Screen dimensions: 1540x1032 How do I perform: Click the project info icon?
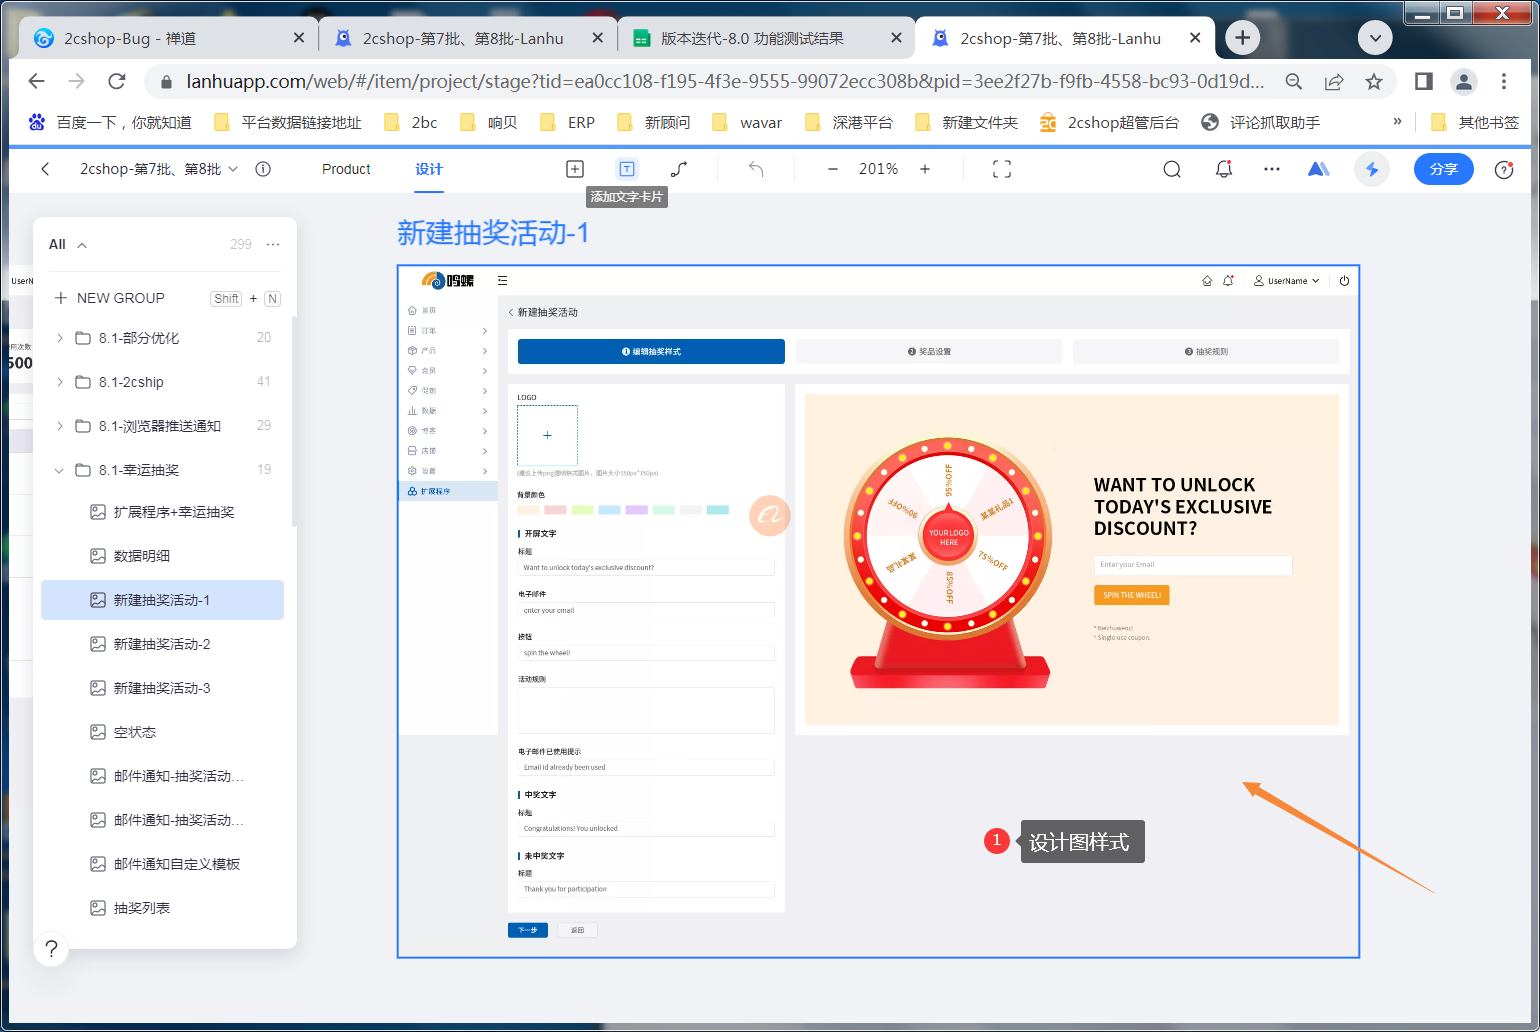click(x=263, y=169)
